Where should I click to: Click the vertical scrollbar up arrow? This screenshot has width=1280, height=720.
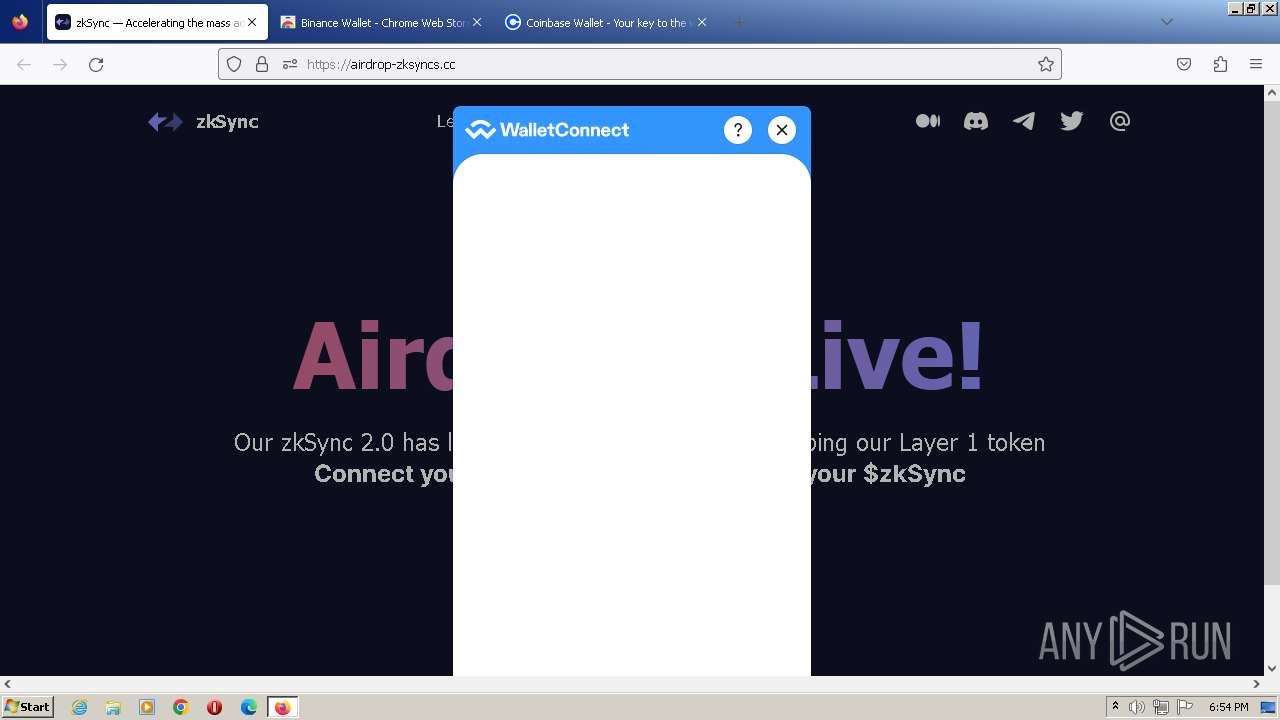(1272, 93)
